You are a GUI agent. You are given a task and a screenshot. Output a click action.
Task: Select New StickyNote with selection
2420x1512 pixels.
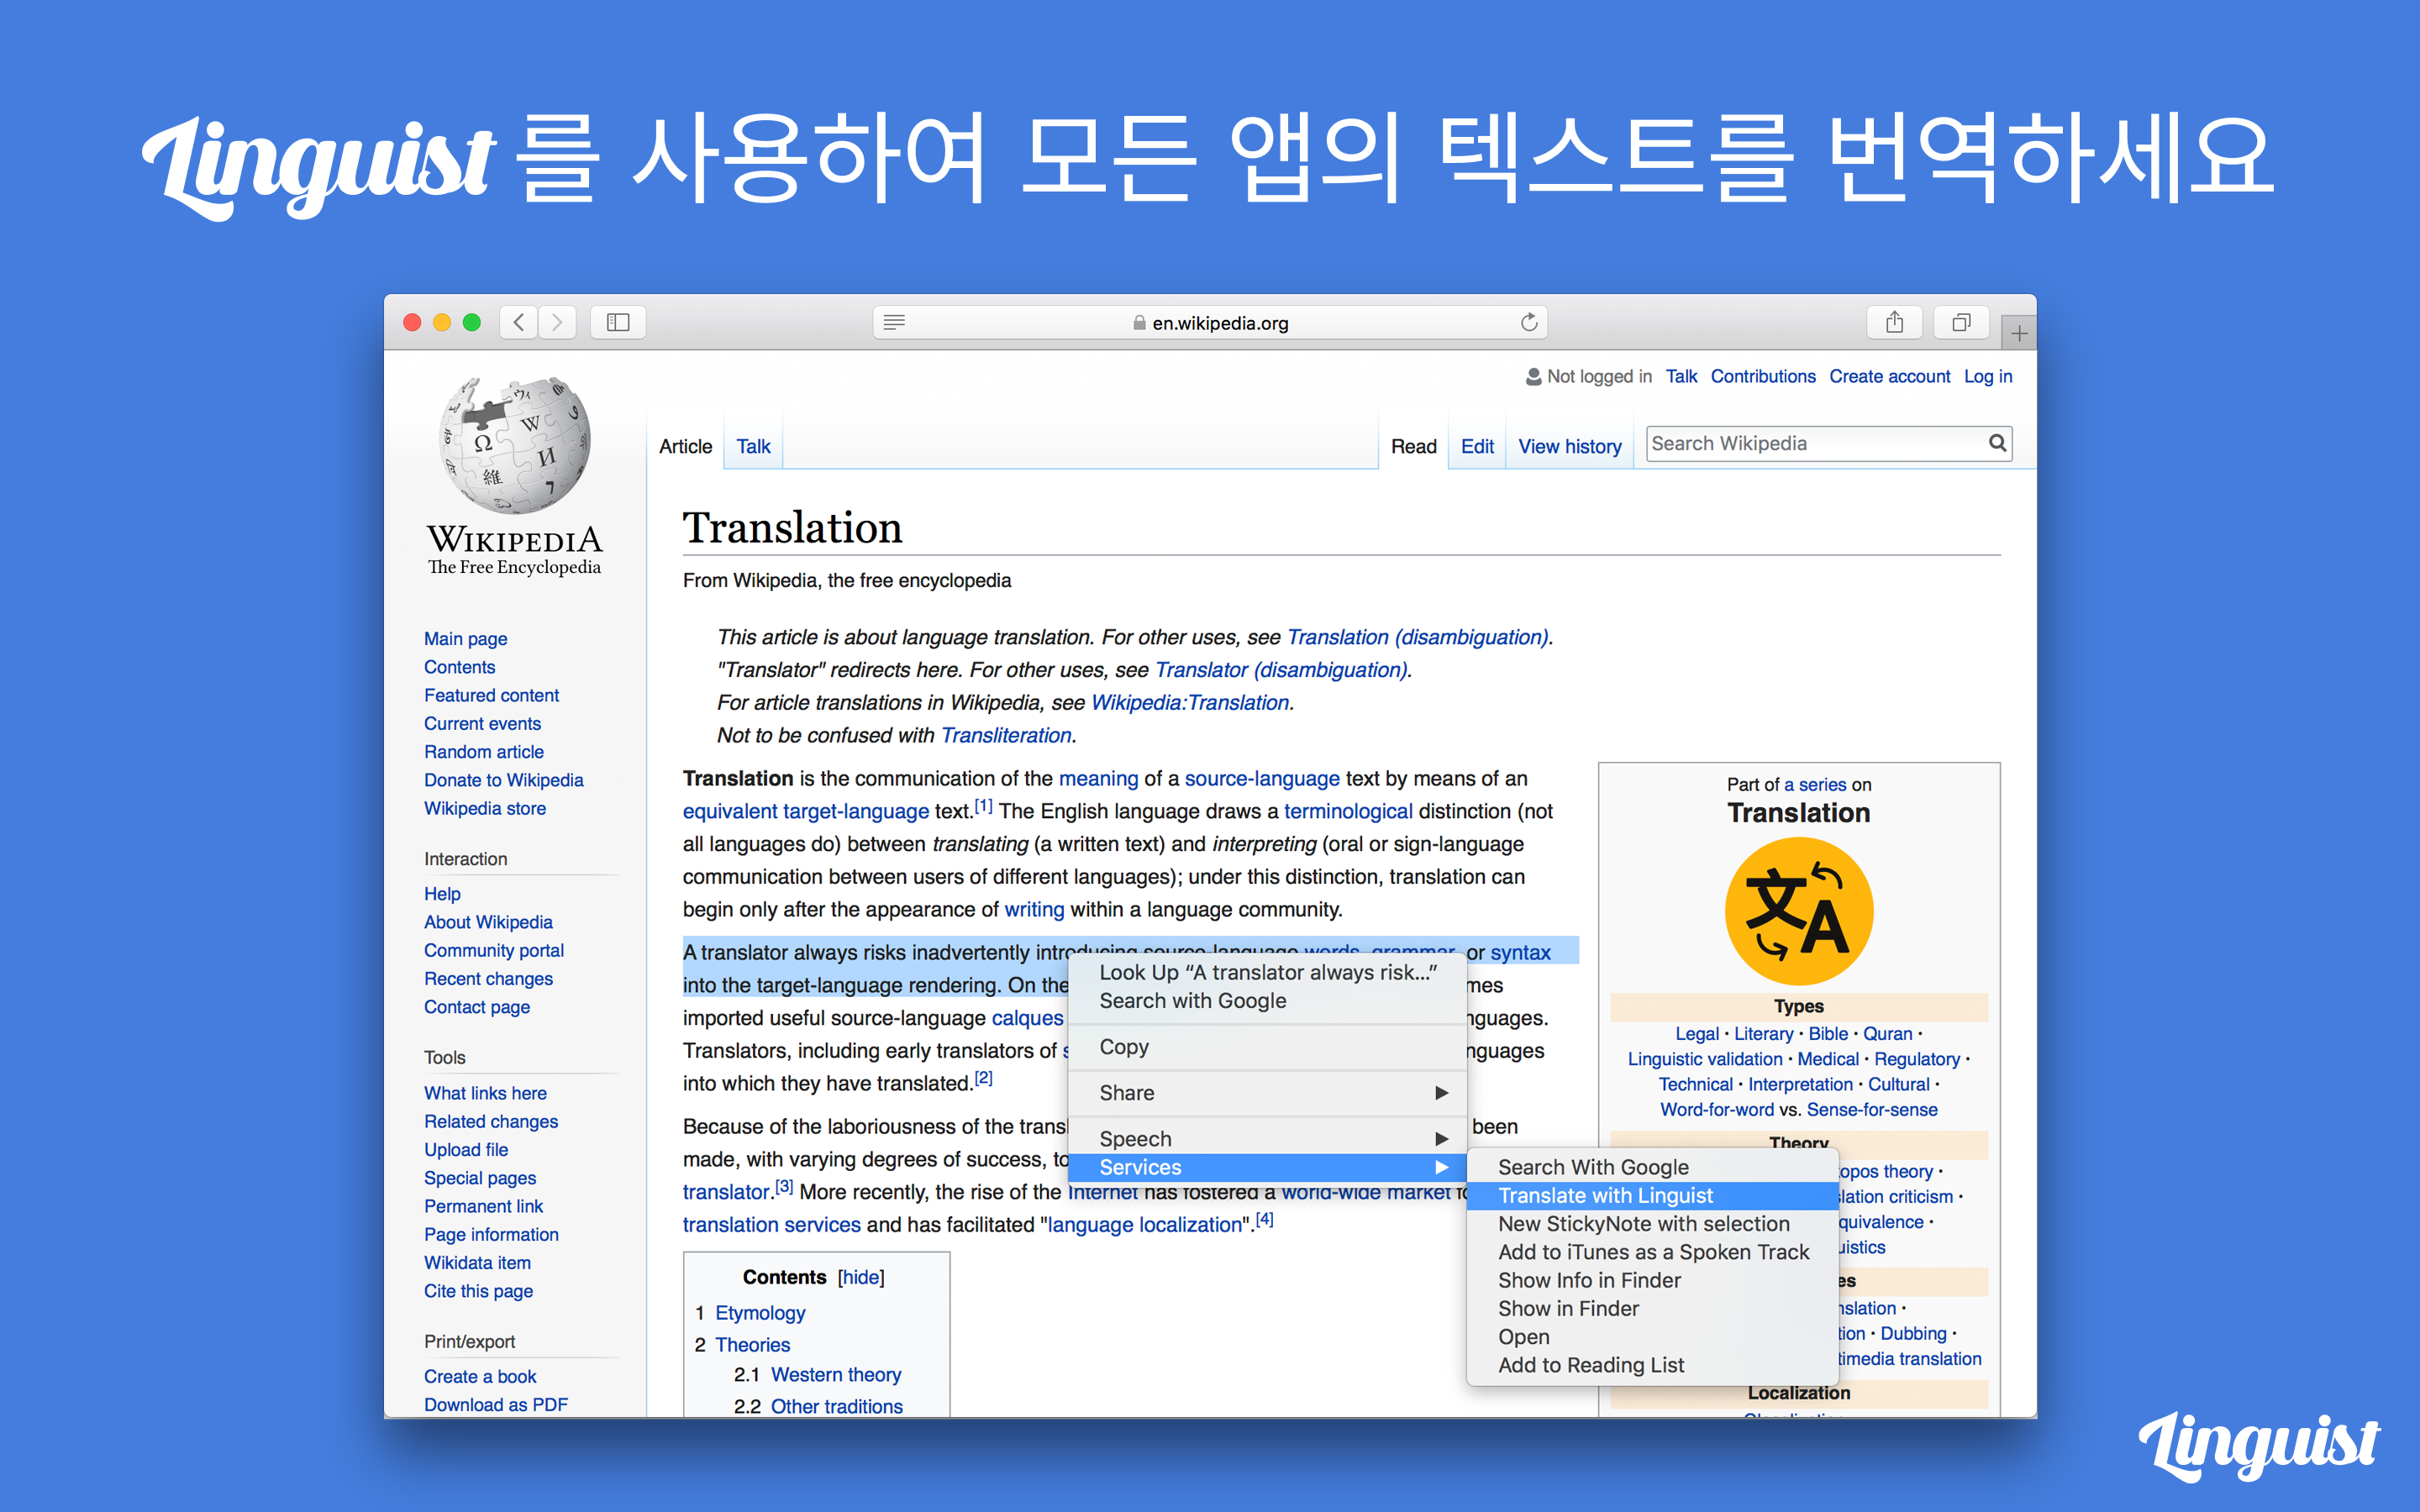pos(1652,1224)
